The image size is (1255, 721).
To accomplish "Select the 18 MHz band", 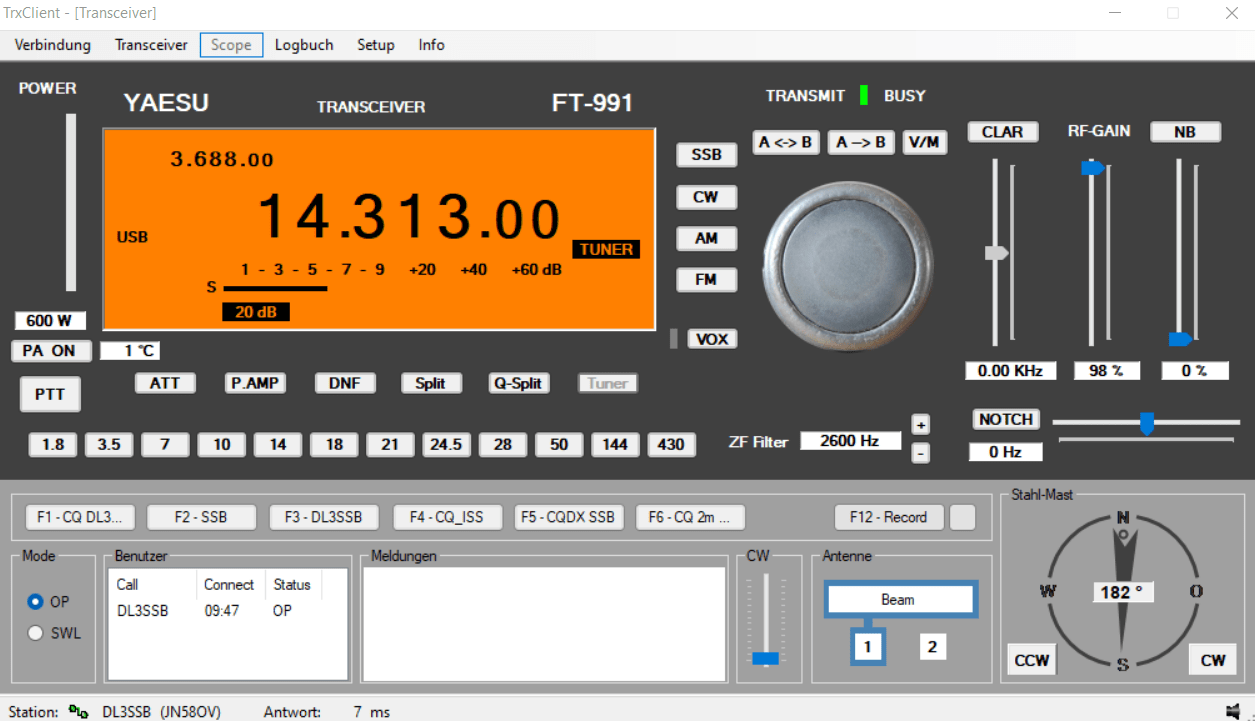I will 334,444.
